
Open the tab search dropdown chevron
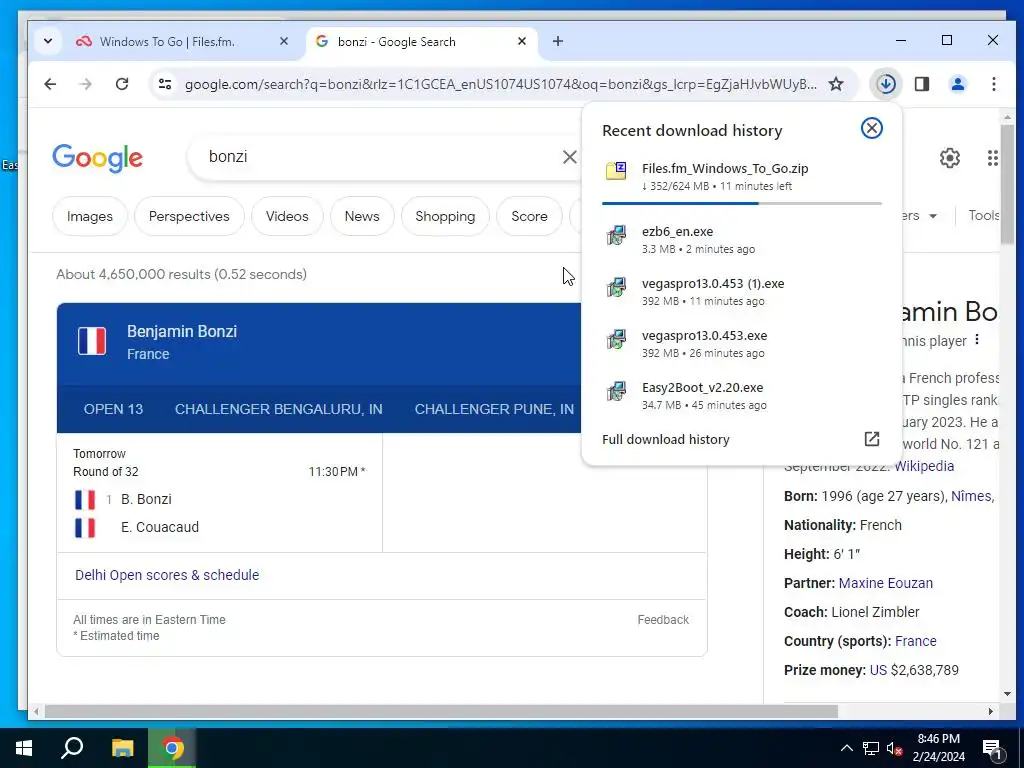pos(48,41)
